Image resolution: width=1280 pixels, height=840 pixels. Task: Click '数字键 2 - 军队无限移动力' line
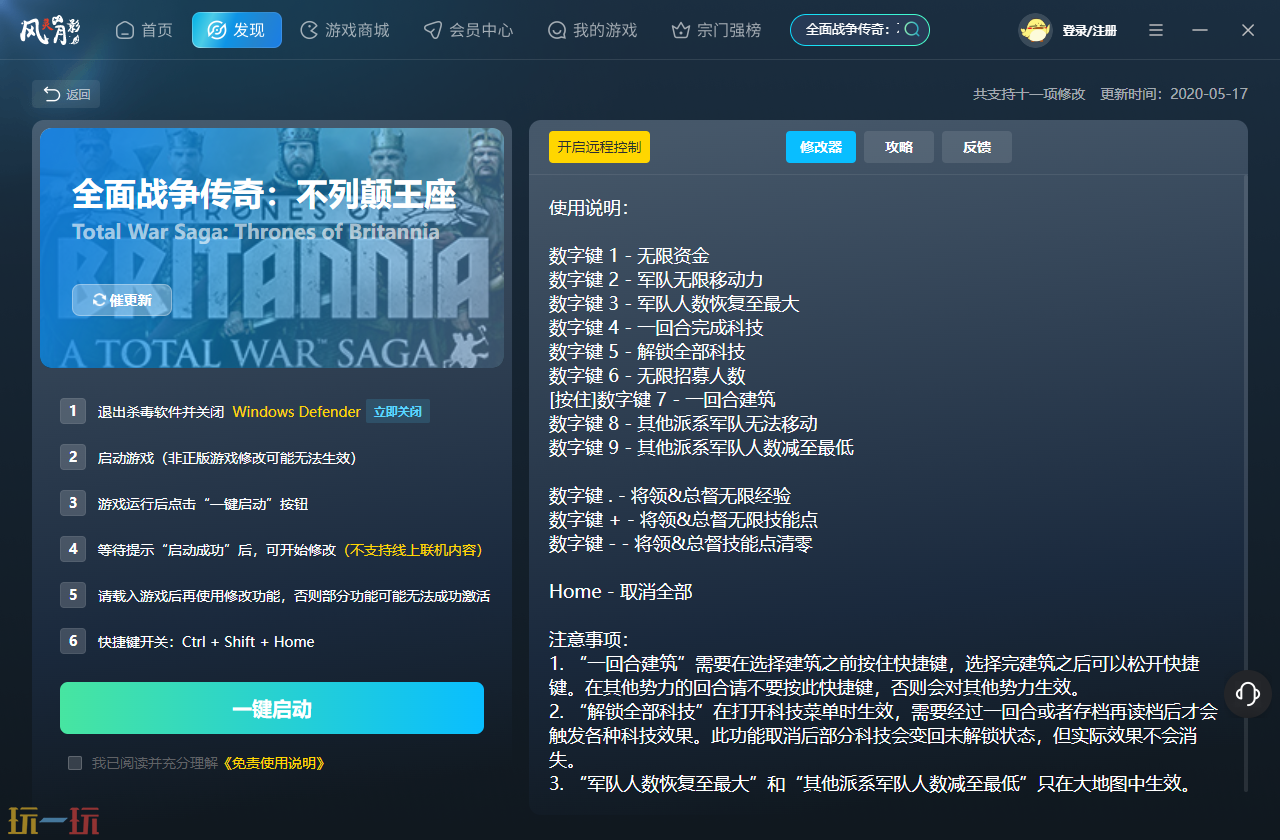click(656, 280)
